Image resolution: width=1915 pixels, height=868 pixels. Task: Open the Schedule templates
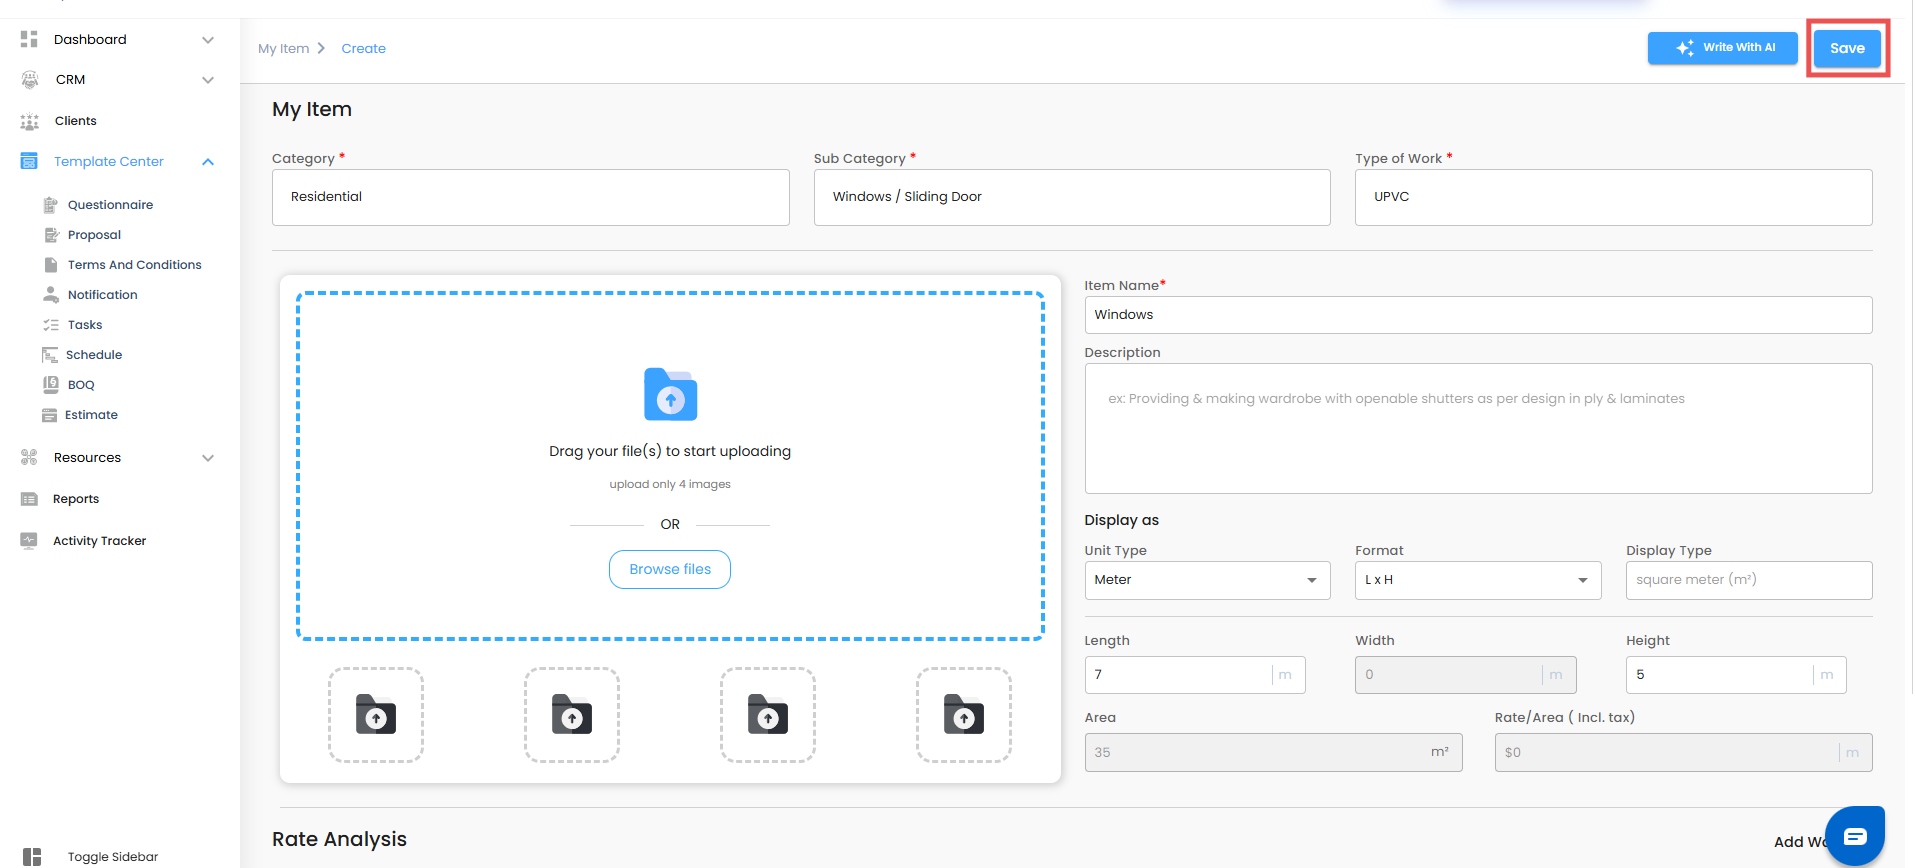[x=94, y=355]
